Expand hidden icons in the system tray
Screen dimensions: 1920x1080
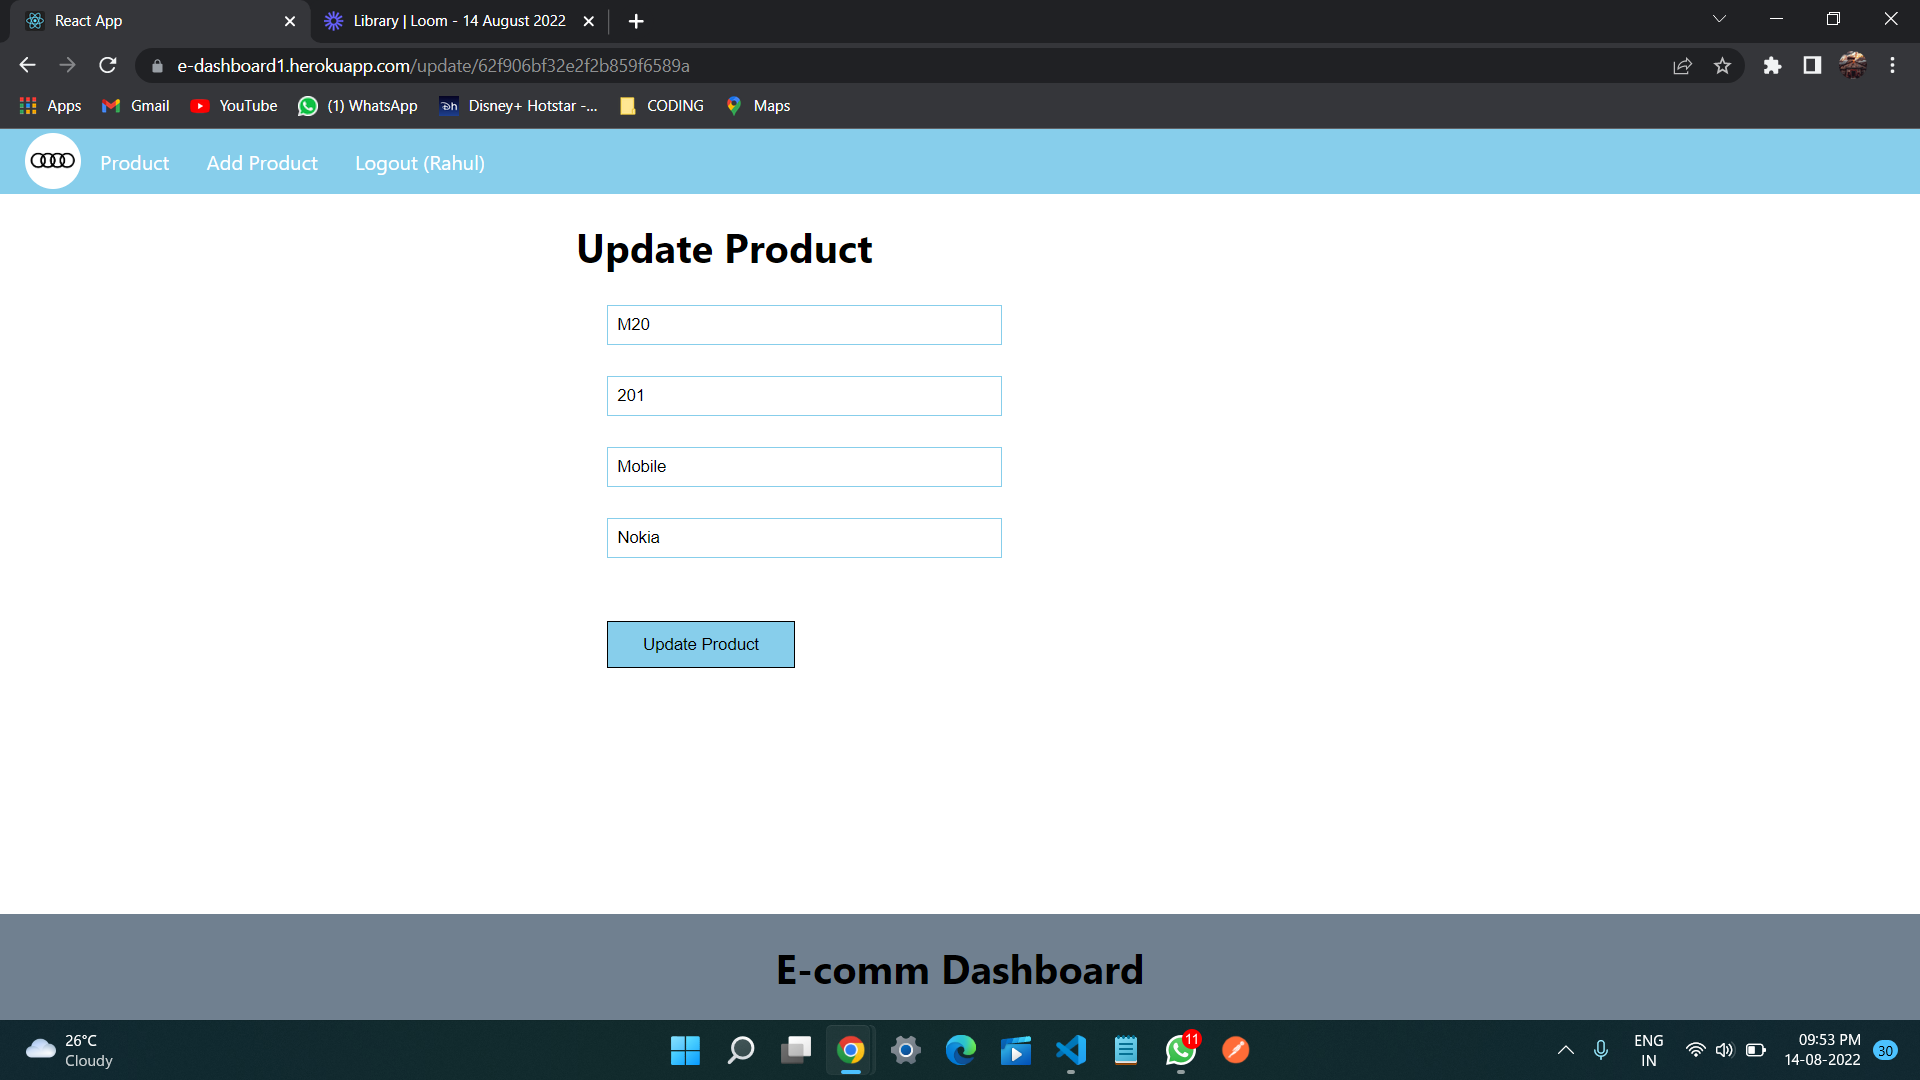coord(1565,1050)
